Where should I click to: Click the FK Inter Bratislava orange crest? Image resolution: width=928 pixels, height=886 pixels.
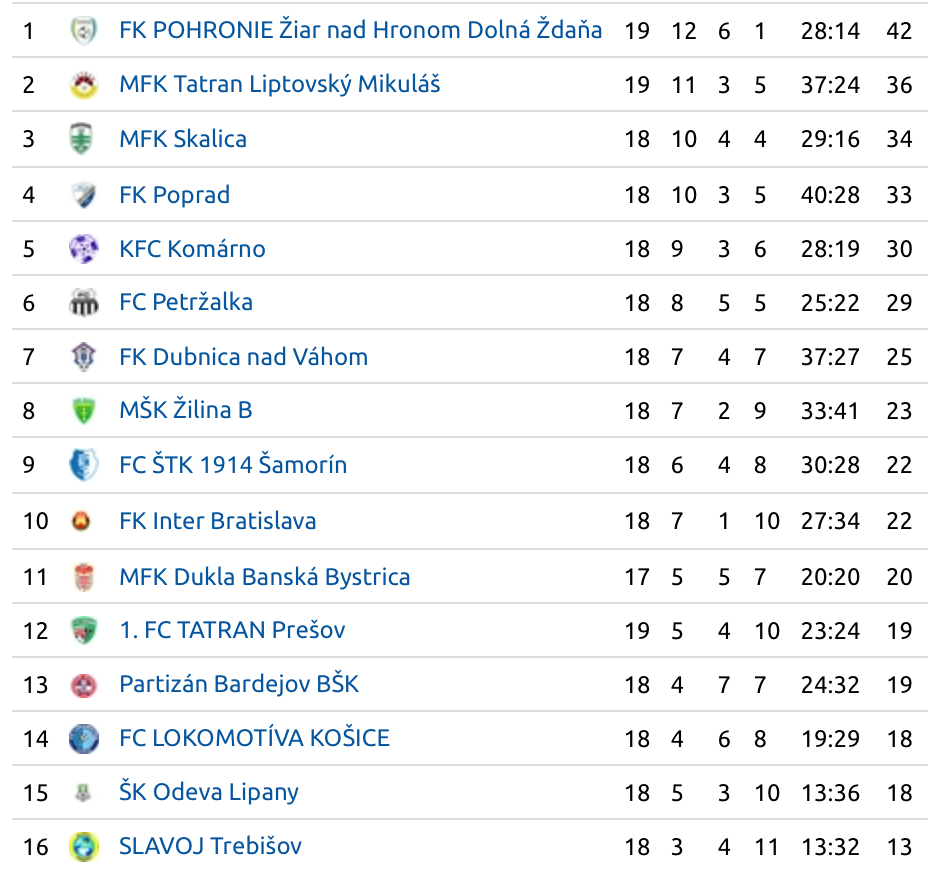pyautogui.click(x=81, y=521)
